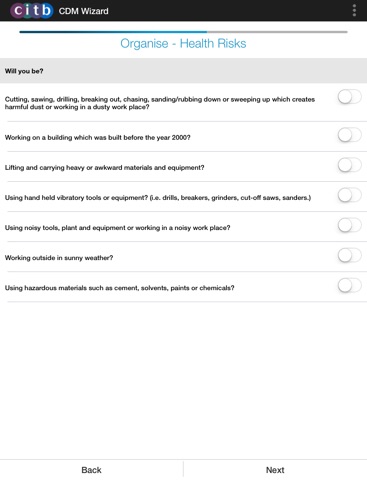Open the three-dot overflow menu

click(354, 11)
